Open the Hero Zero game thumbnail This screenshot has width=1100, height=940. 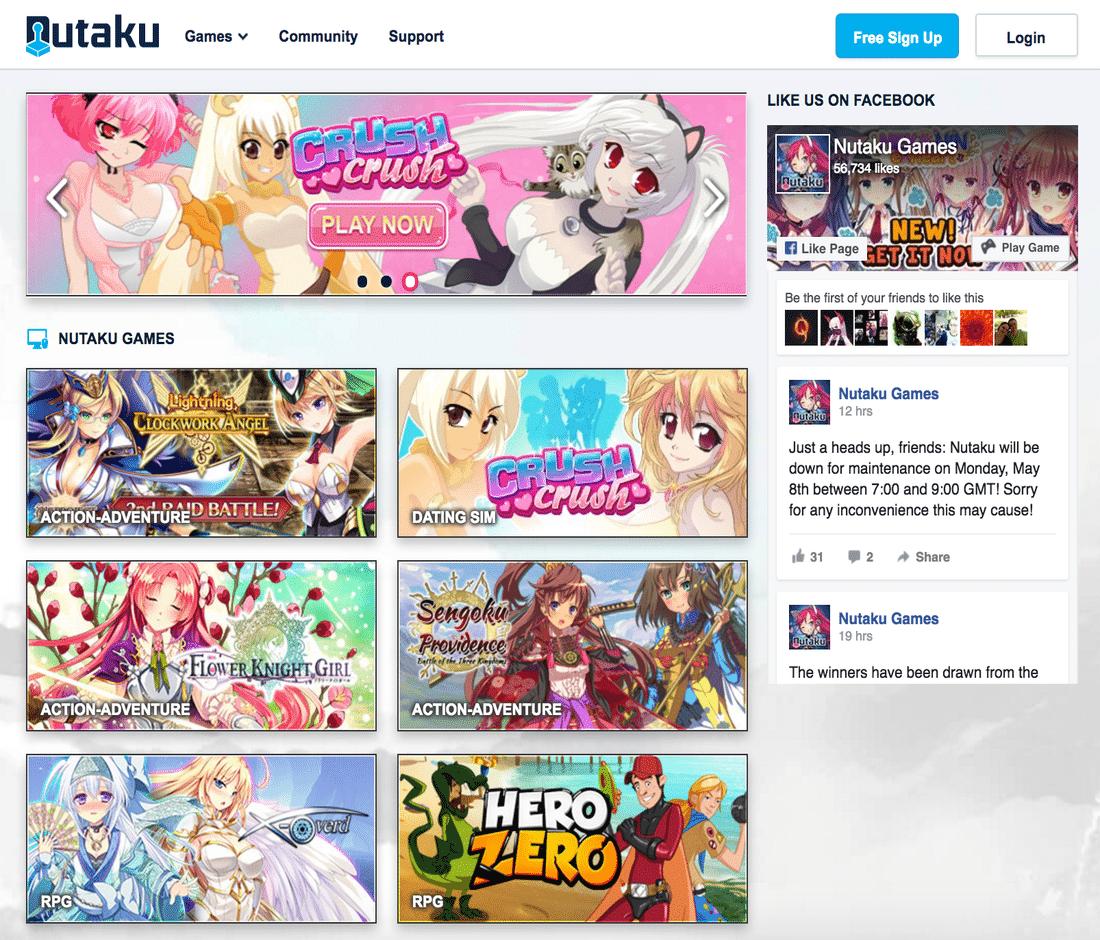click(x=572, y=839)
